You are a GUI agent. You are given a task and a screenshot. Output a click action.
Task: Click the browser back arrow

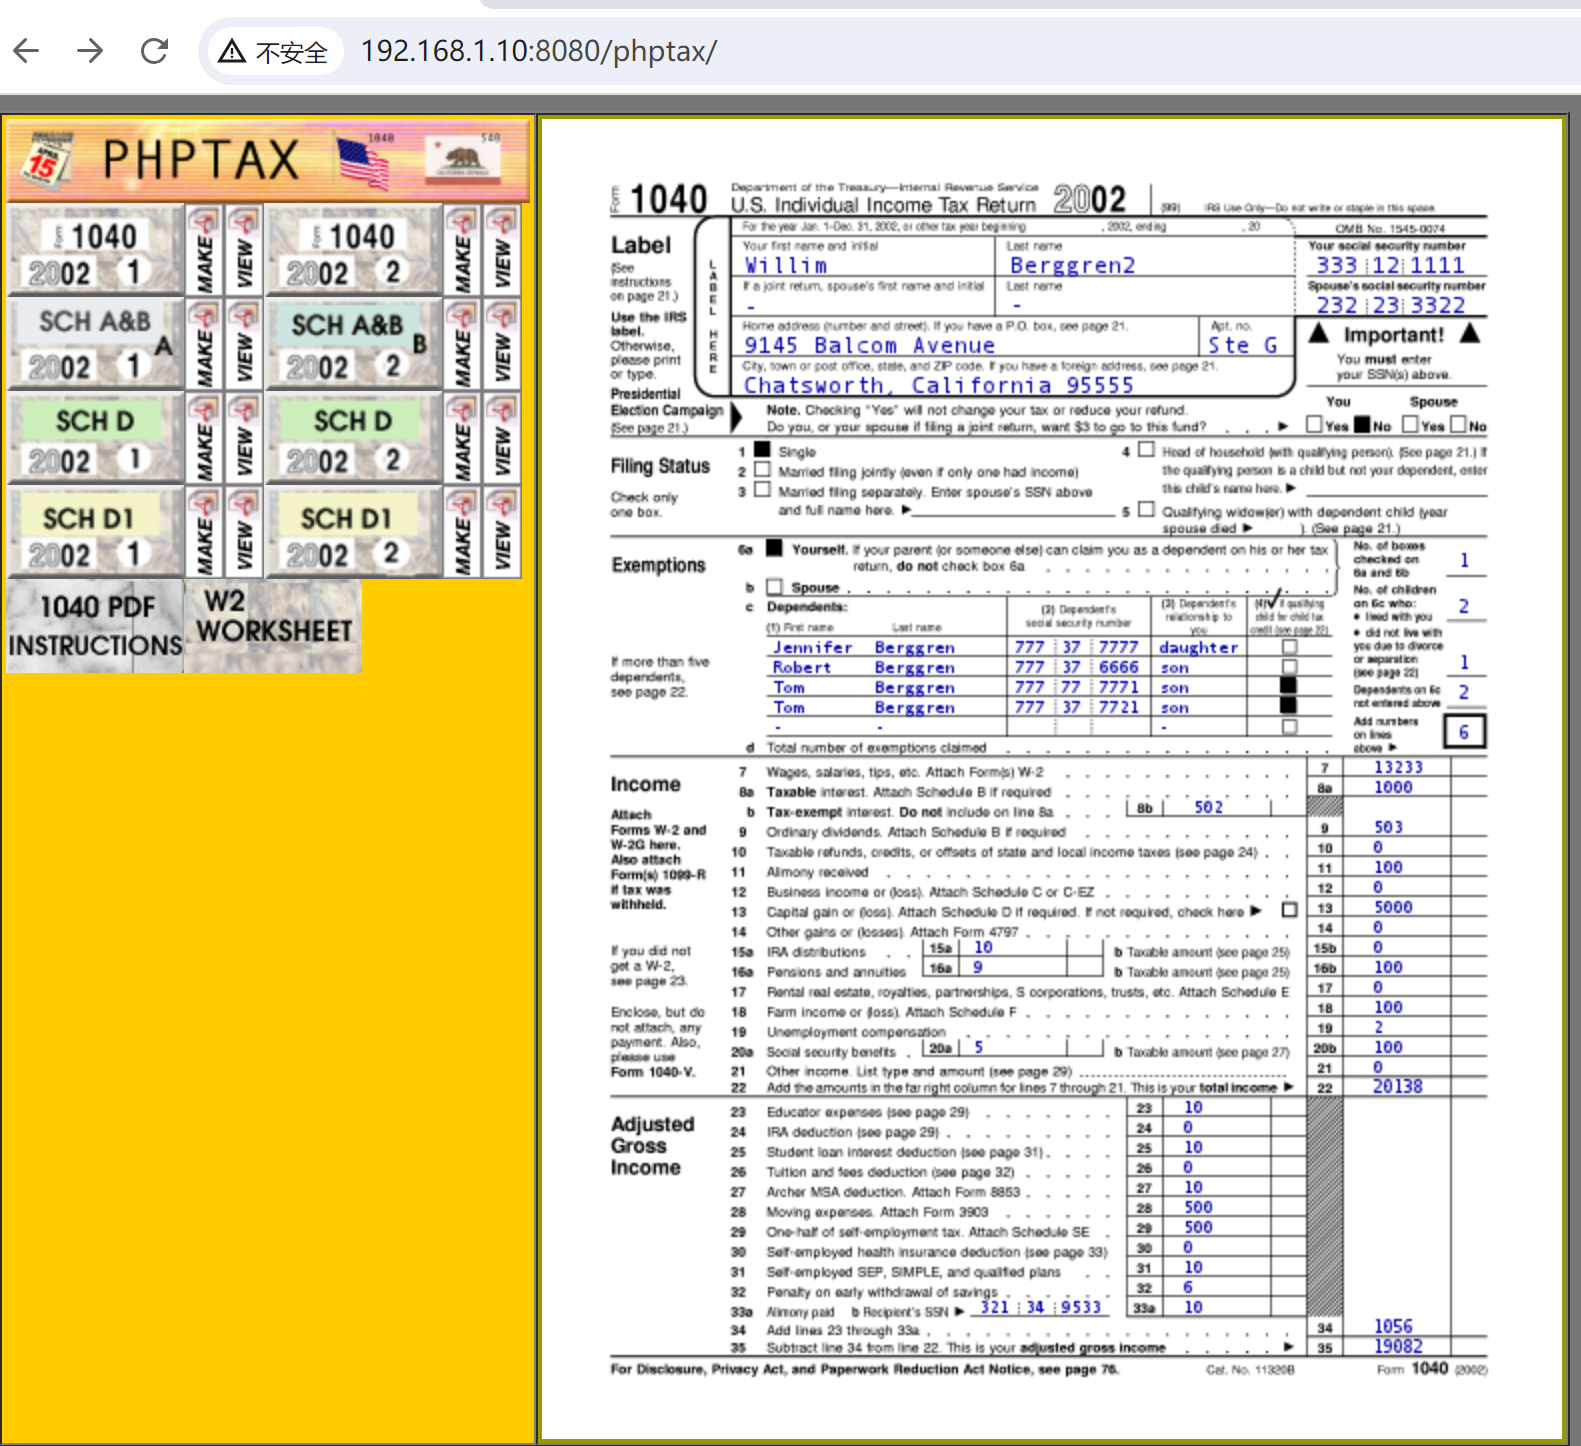pyautogui.click(x=27, y=51)
